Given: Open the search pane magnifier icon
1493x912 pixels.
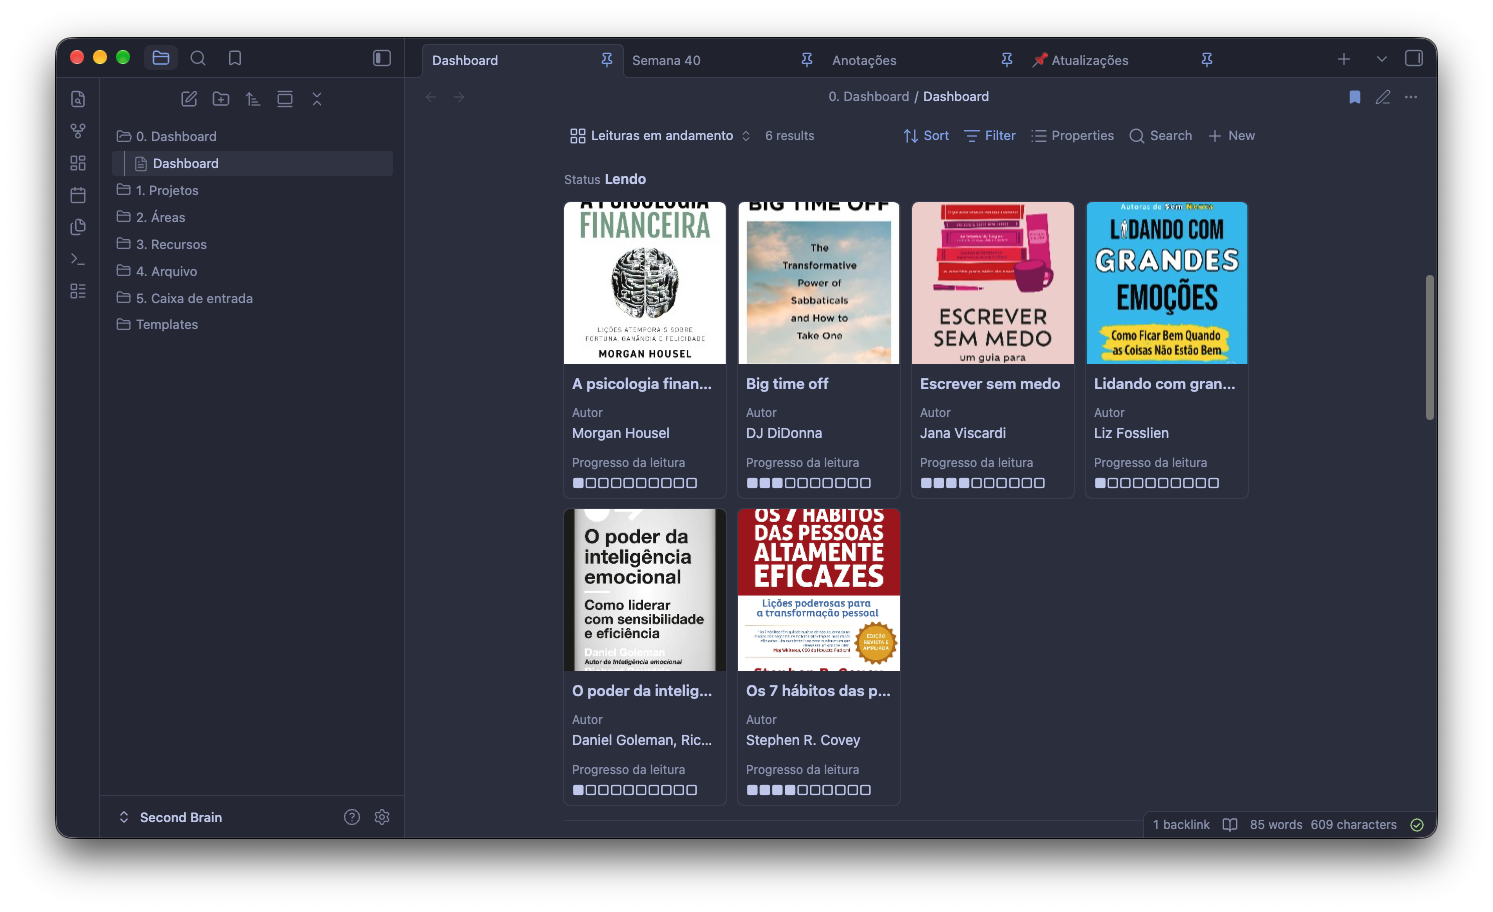Looking at the screenshot, I should pos(198,58).
